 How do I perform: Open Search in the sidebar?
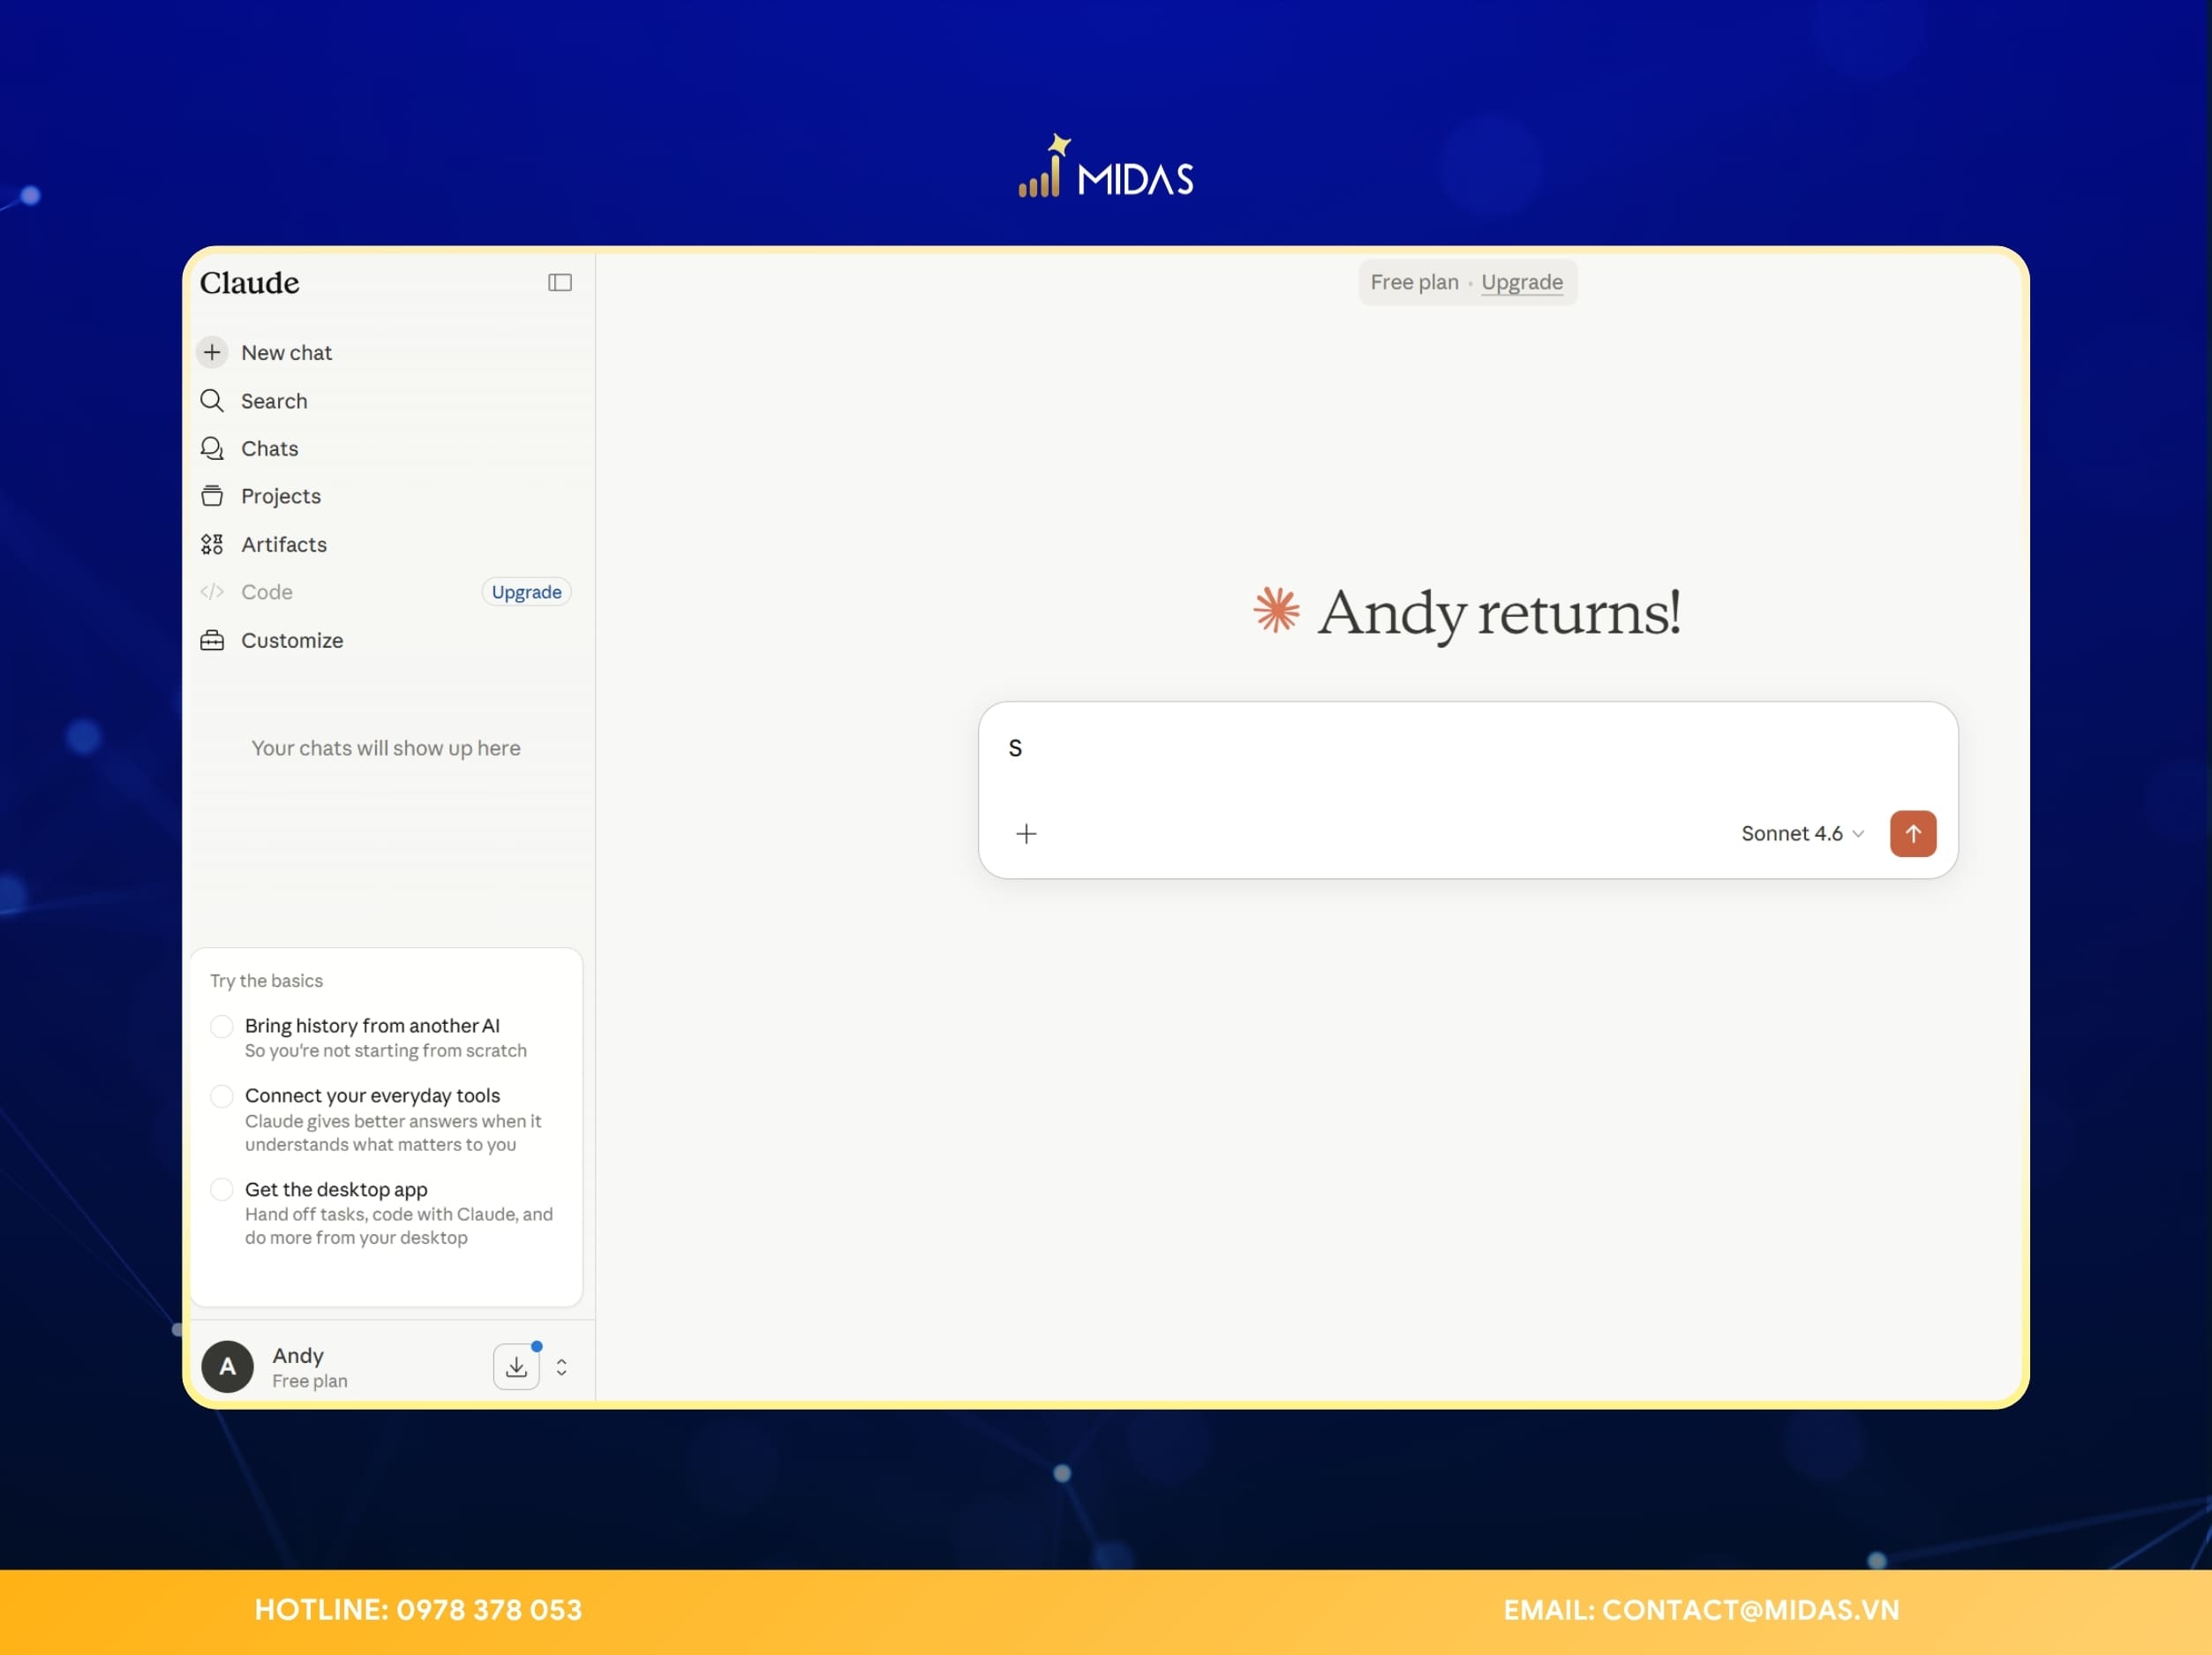(274, 401)
